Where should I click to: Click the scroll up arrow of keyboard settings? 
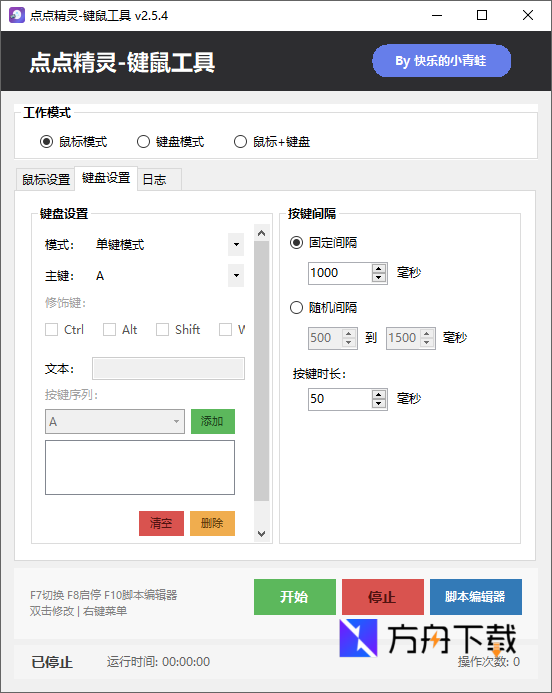click(262, 233)
